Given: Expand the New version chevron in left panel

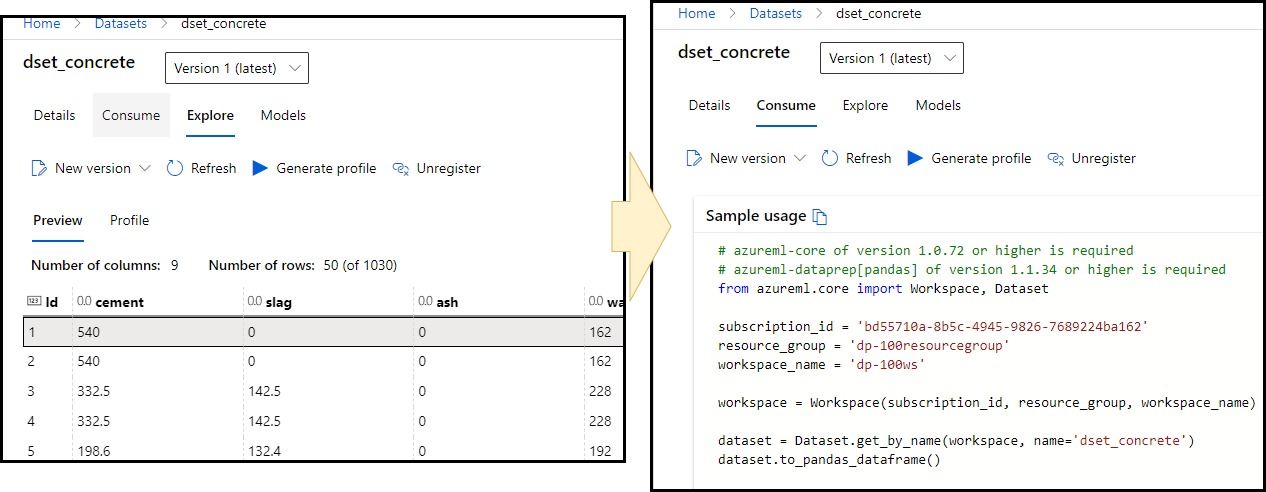Looking at the screenshot, I should pyautogui.click(x=144, y=168).
